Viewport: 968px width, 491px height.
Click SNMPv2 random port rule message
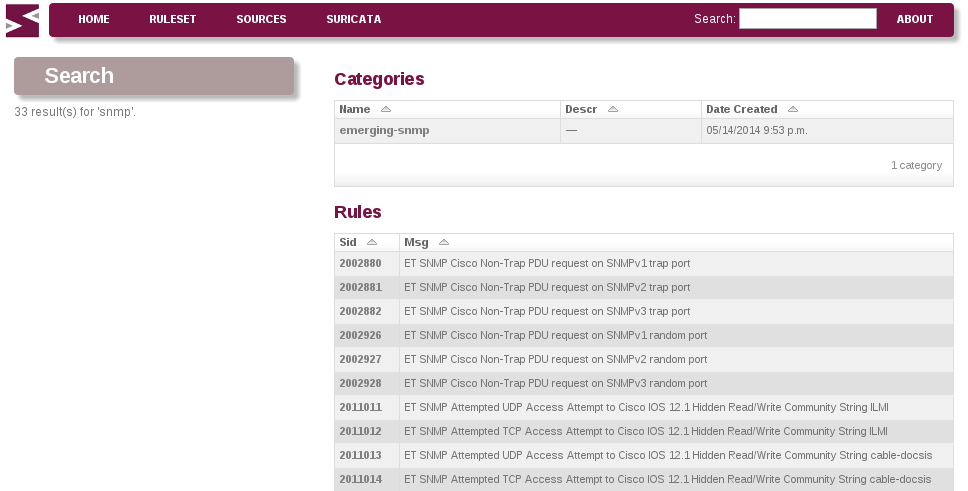(556, 359)
